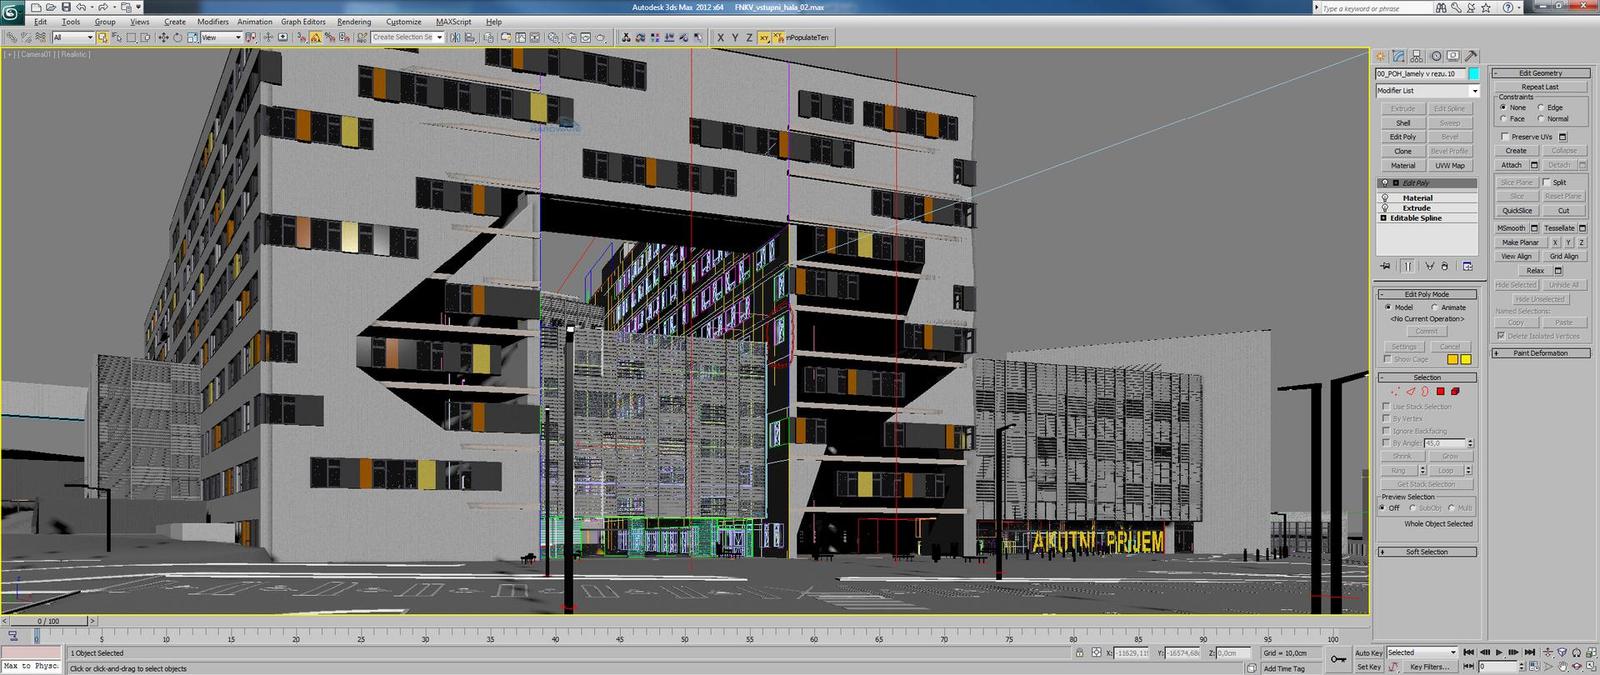Open the Rendering menu

354,21
